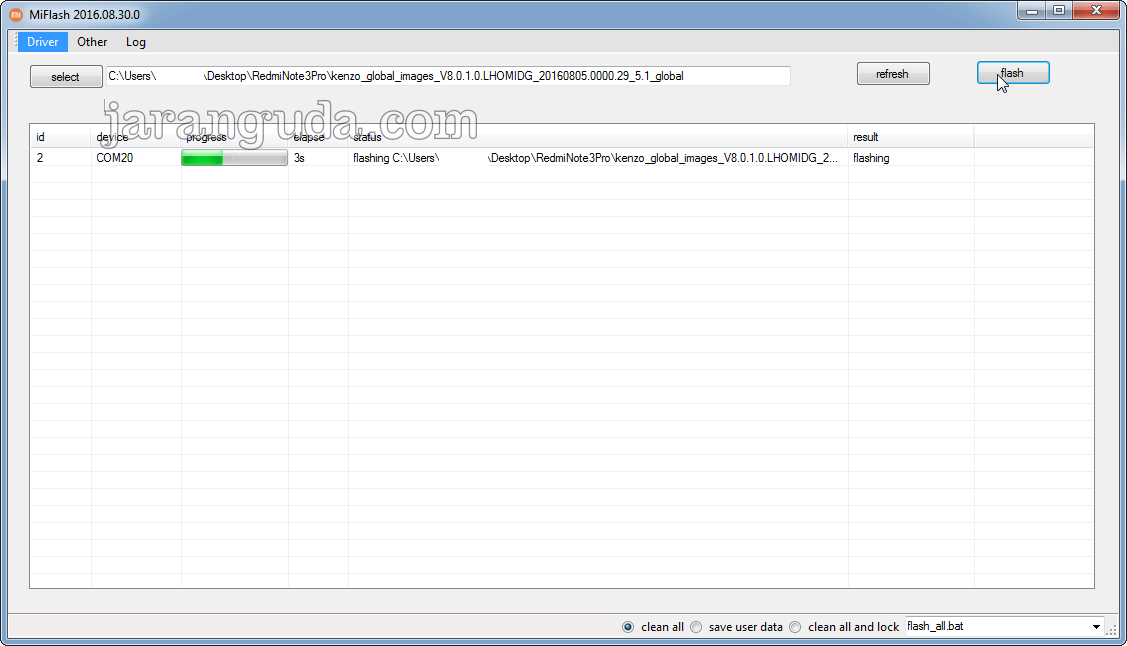Click the status cell starting with flashing C:\Users
This screenshot has height=646, width=1127.
(597, 158)
